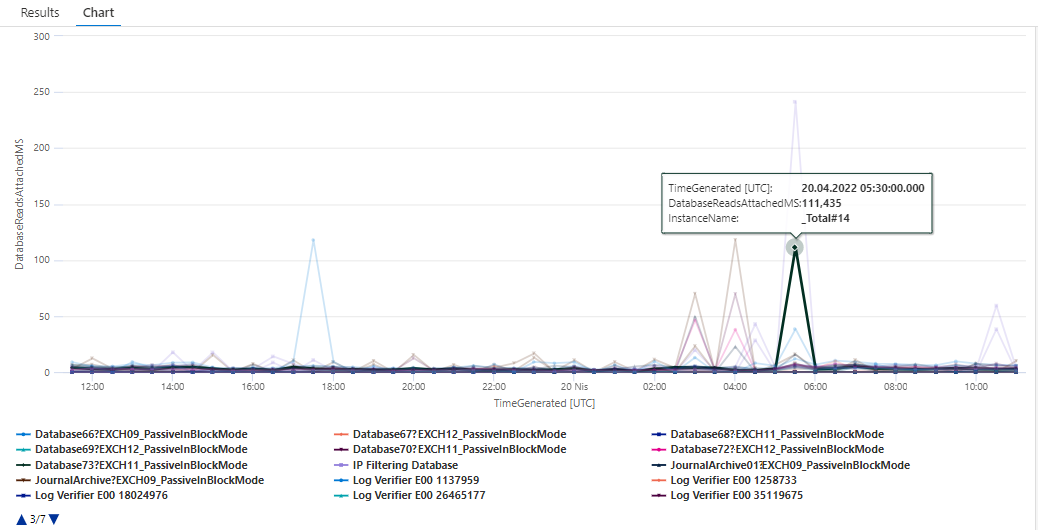The height and width of the screenshot is (530, 1038).
Task: Click the 3/7 legend page indicator
Action: pyautogui.click(x=38, y=519)
